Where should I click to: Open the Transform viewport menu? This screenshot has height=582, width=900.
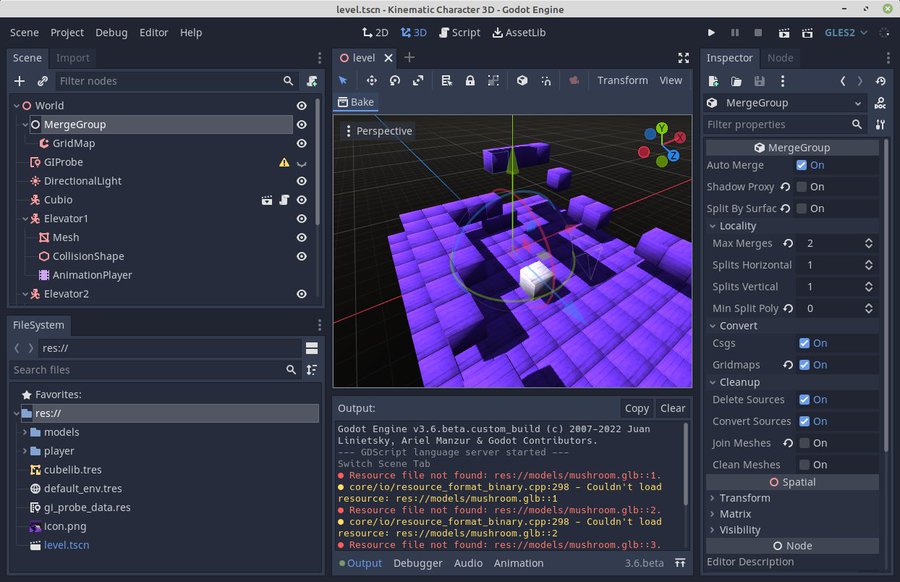(622, 80)
